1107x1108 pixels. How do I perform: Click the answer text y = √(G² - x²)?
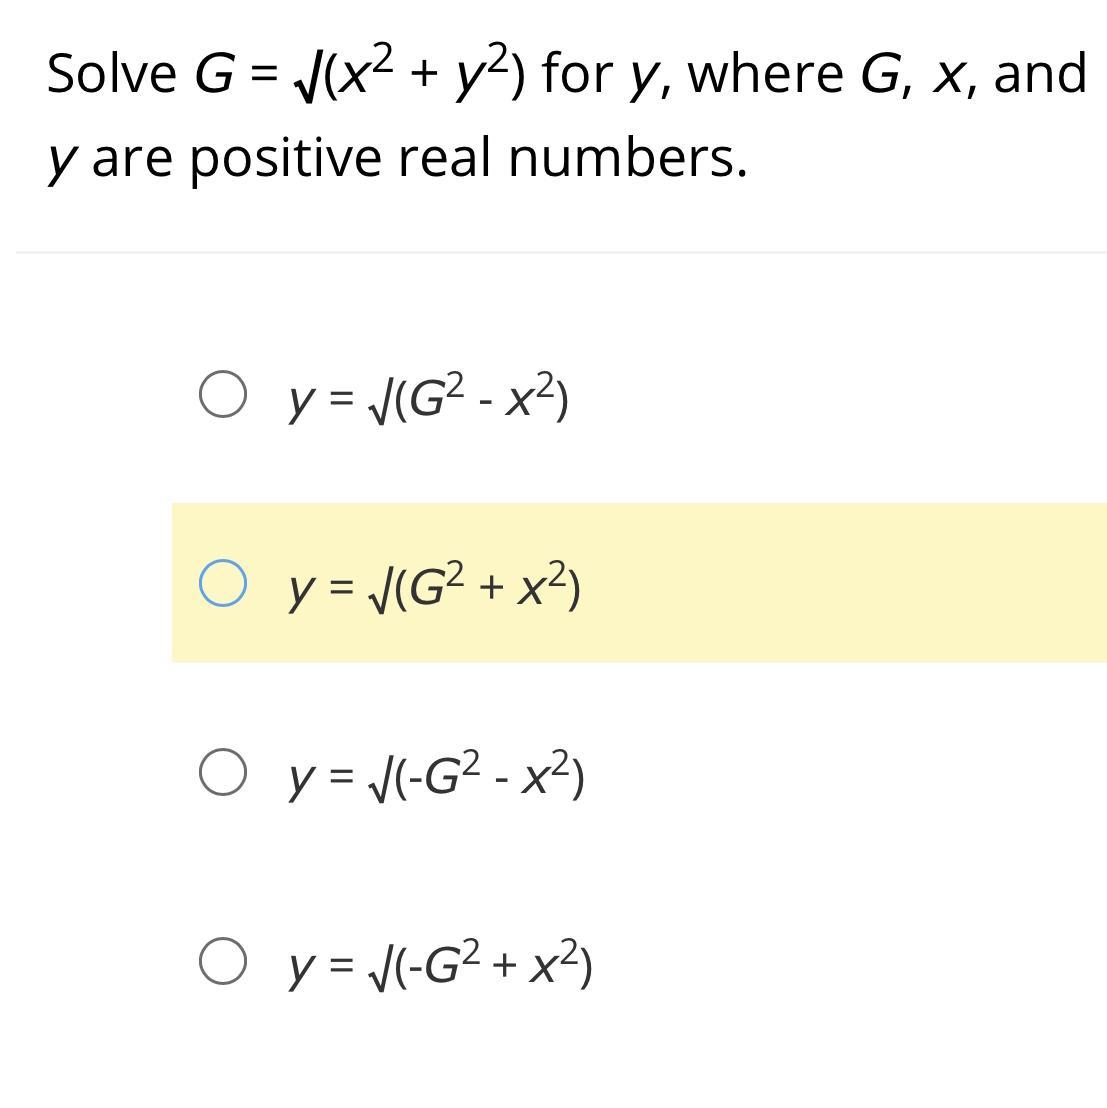click(x=428, y=398)
